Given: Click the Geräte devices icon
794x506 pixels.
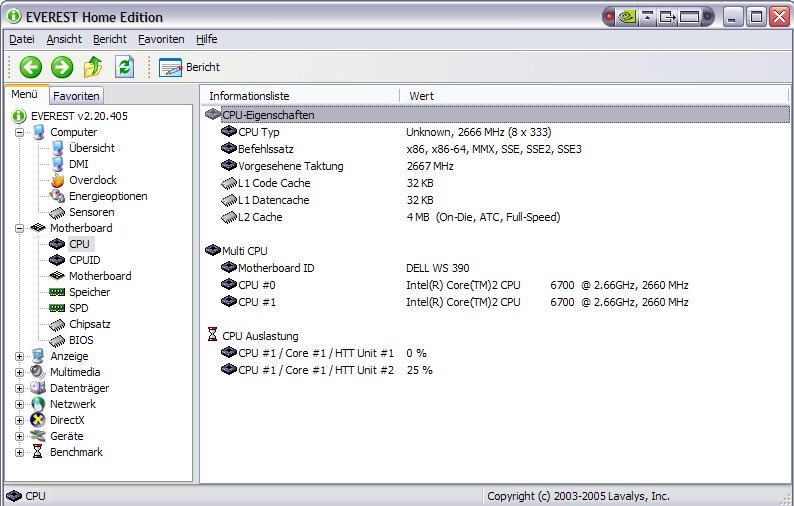Looking at the screenshot, I should tap(38, 436).
